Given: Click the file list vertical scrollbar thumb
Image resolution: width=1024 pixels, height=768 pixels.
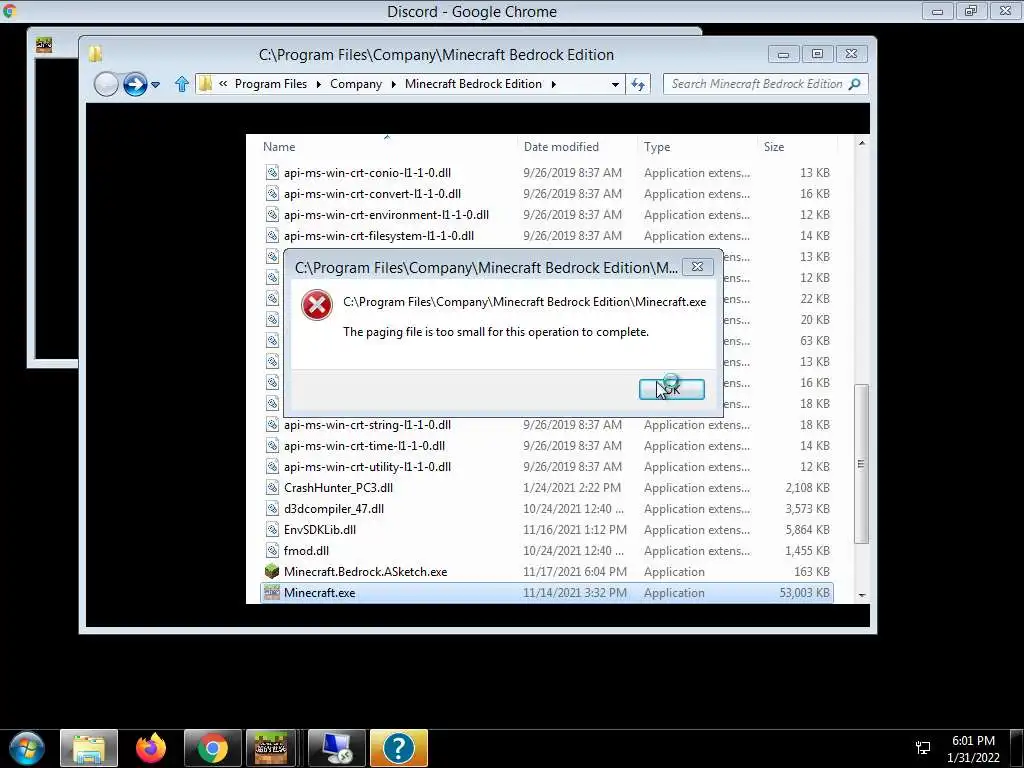Looking at the screenshot, I should (x=861, y=464).
